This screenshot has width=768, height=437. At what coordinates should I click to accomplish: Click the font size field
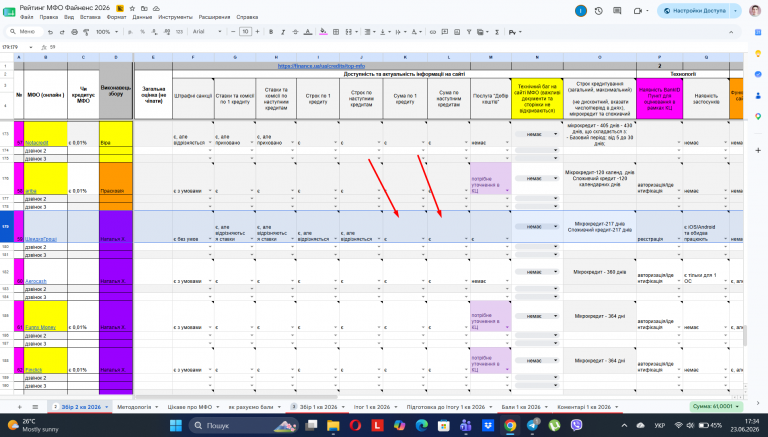pyautogui.click(x=245, y=32)
